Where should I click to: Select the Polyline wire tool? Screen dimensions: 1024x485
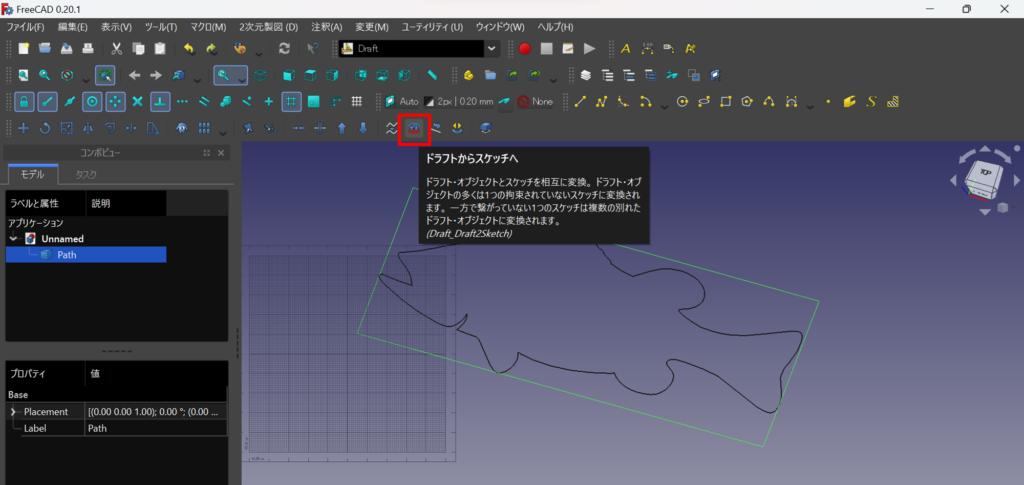(x=601, y=102)
